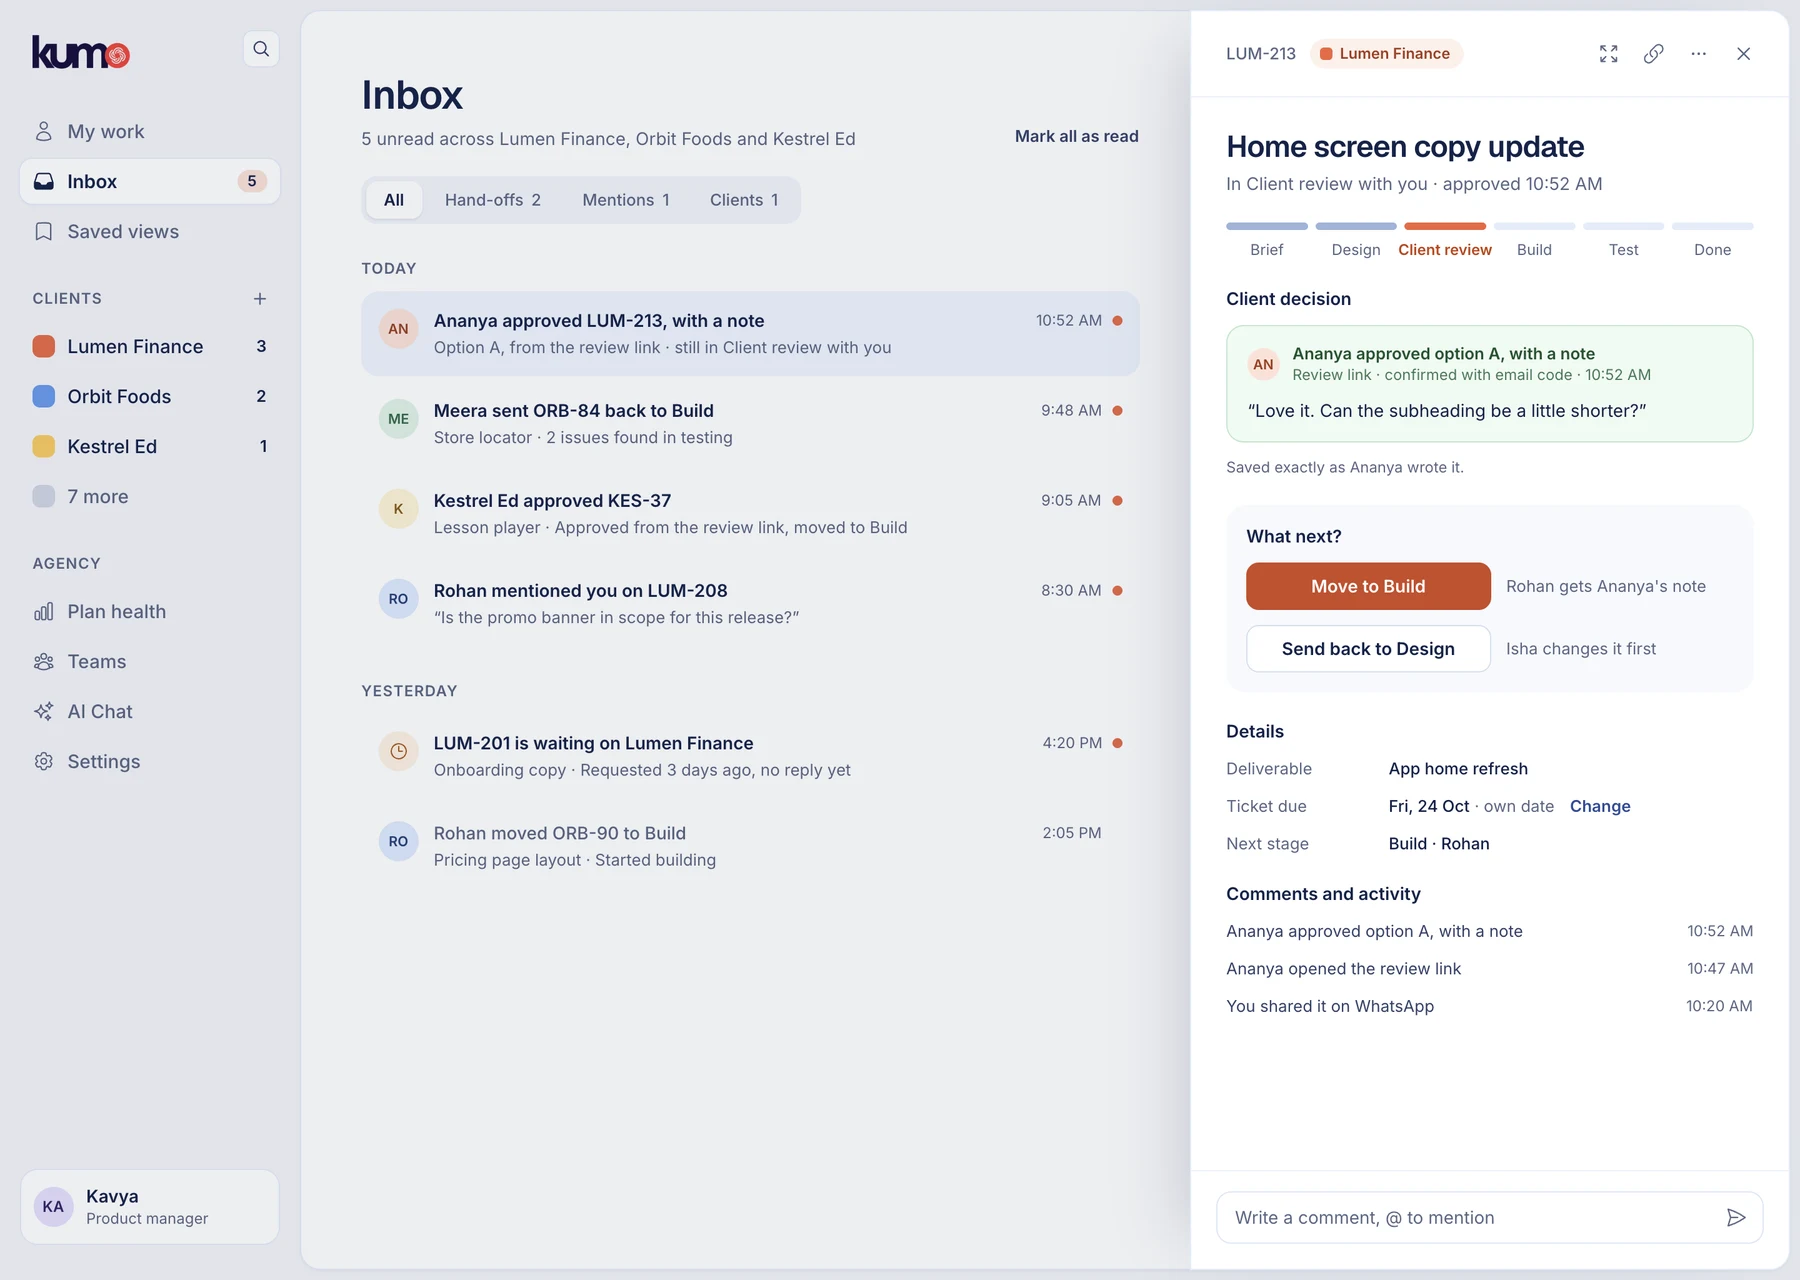Select the Orbit Foods client
This screenshot has width=1800, height=1280.
click(150, 396)
